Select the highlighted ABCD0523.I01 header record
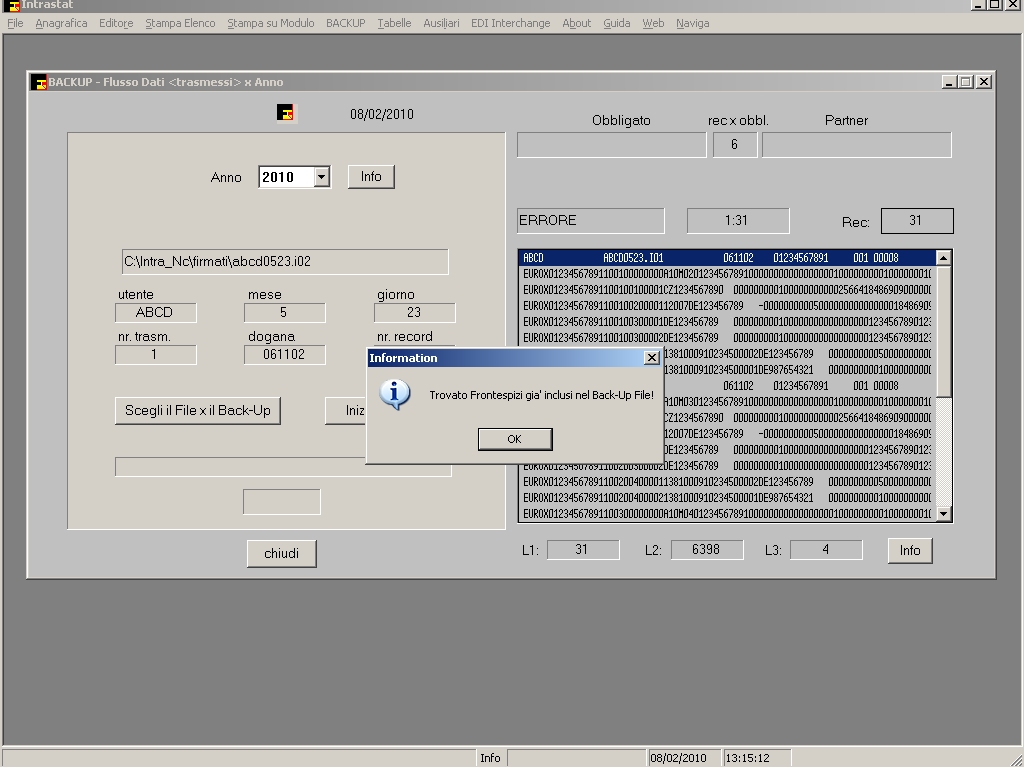 tap(728, 258)
